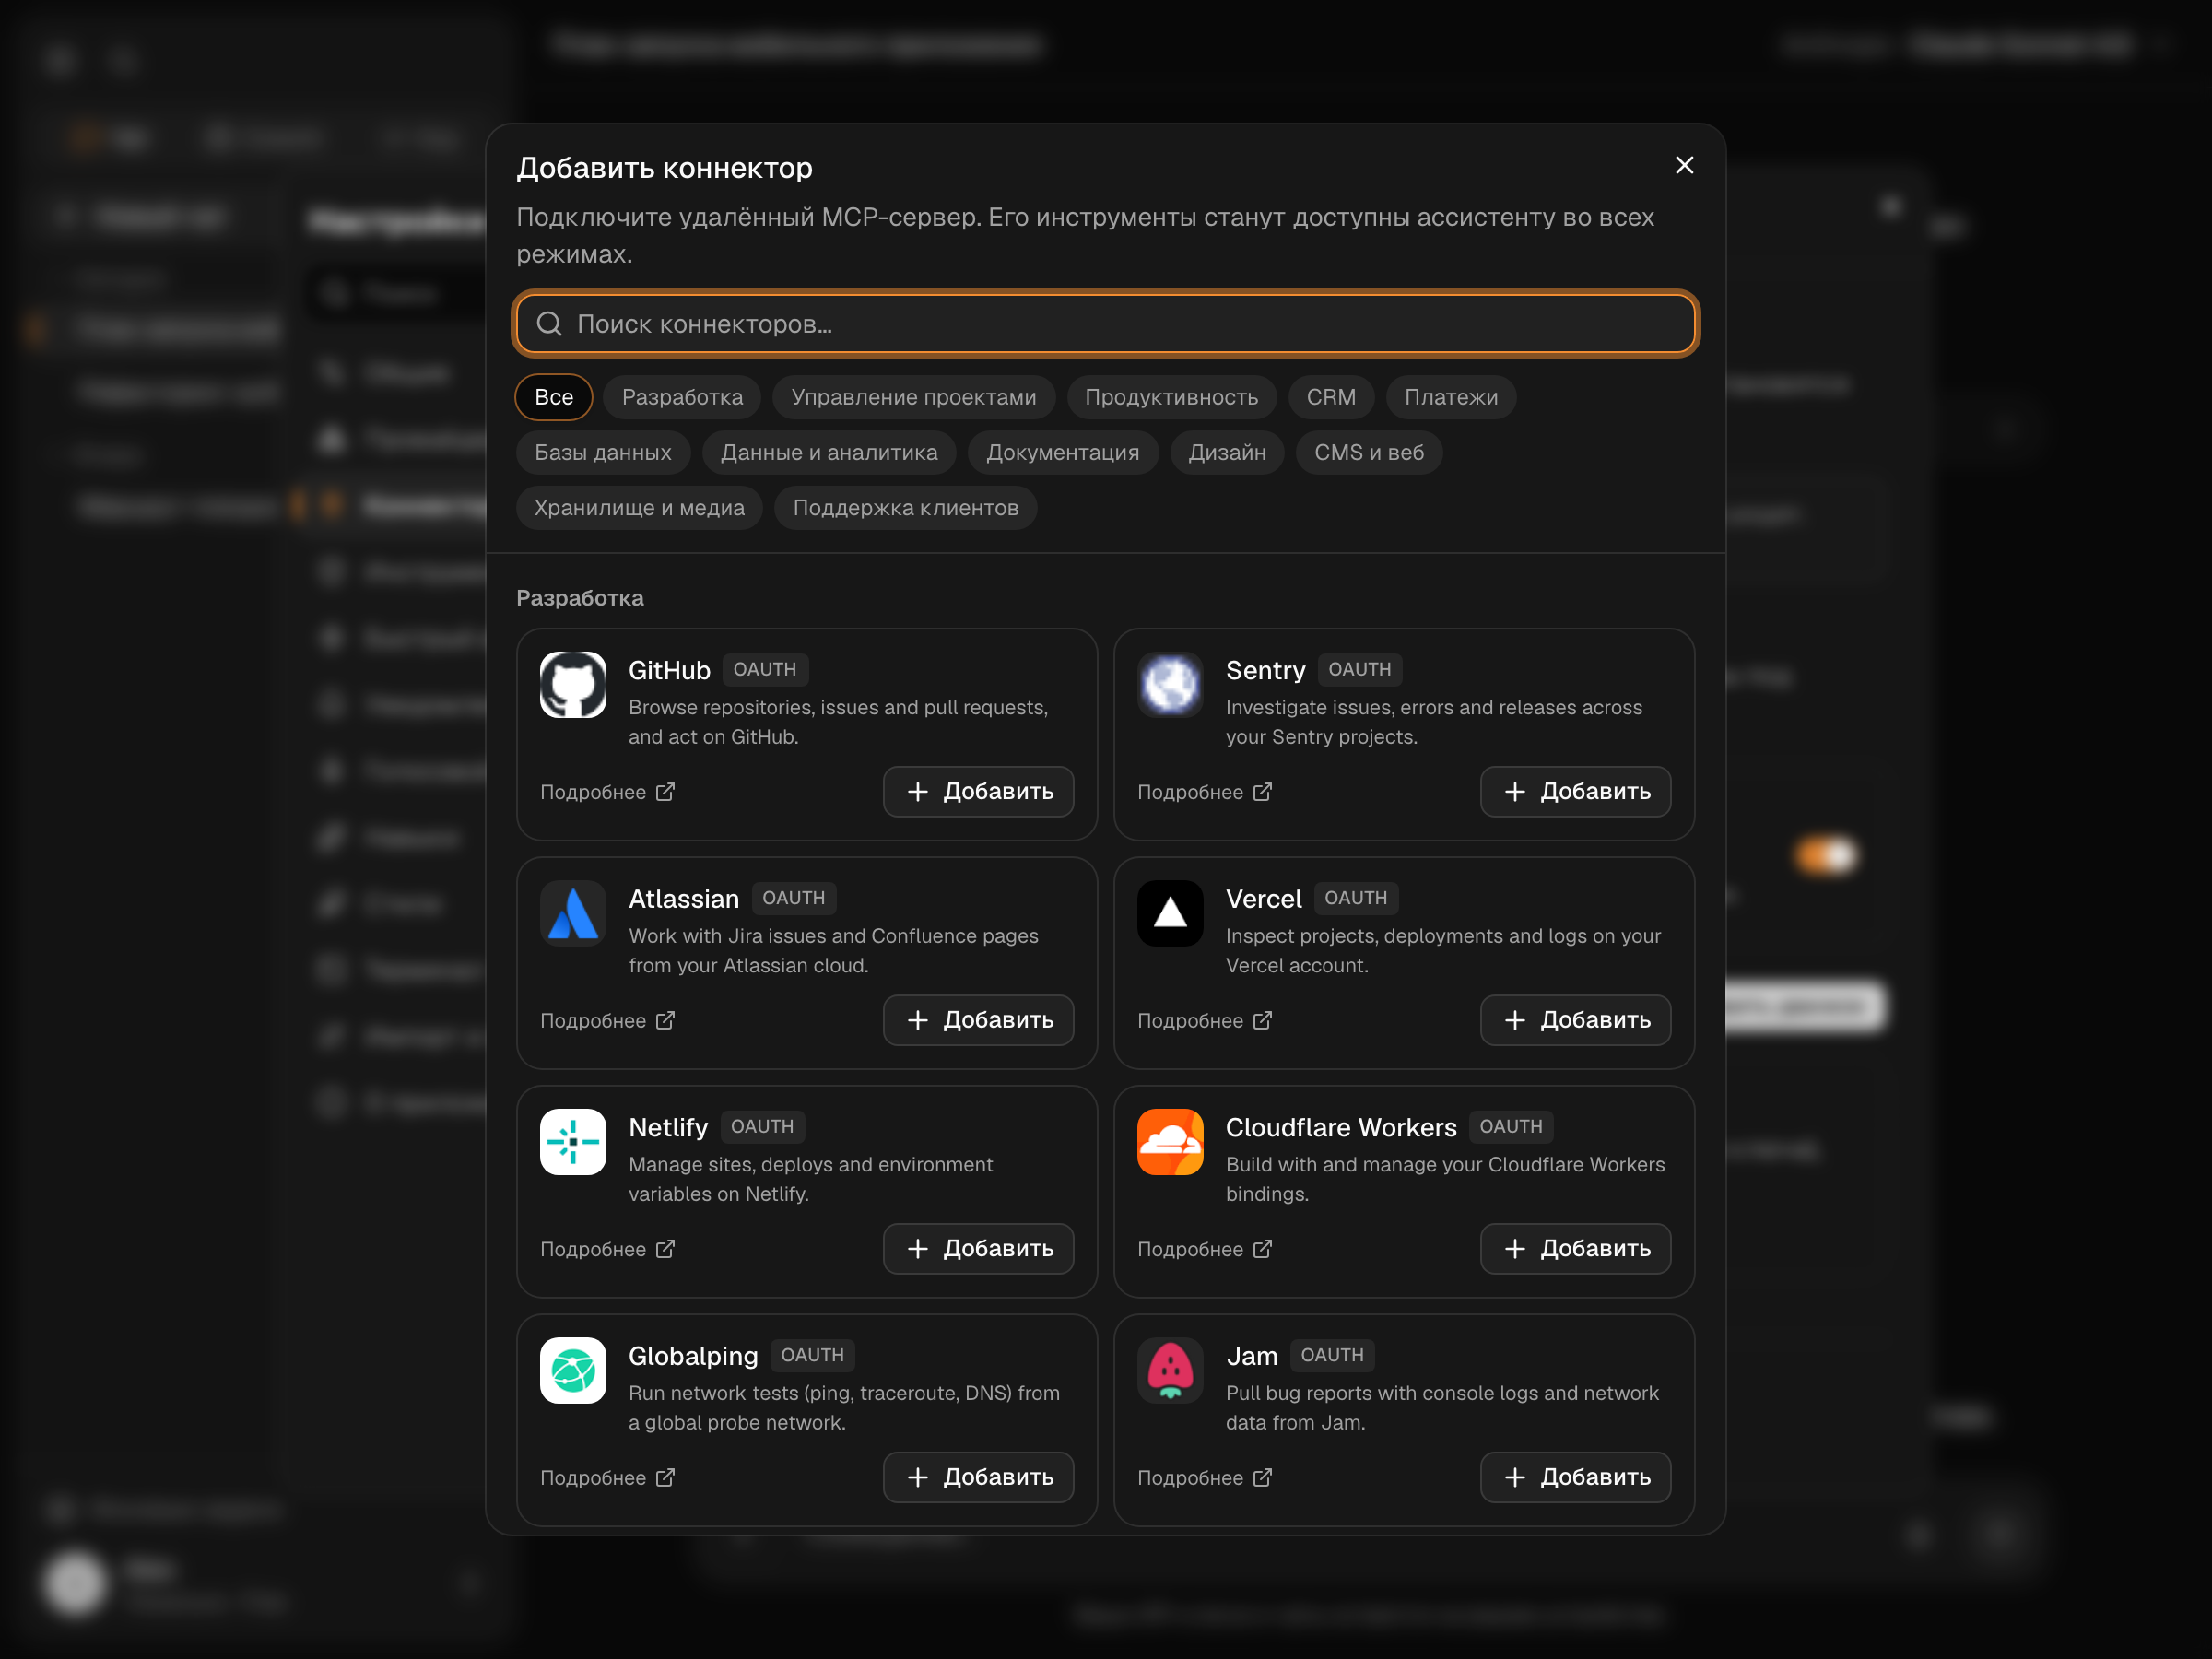Toggle the orange switch behind the dialog
The height and width of the screenshot is (1659, 2212).
1825,856
